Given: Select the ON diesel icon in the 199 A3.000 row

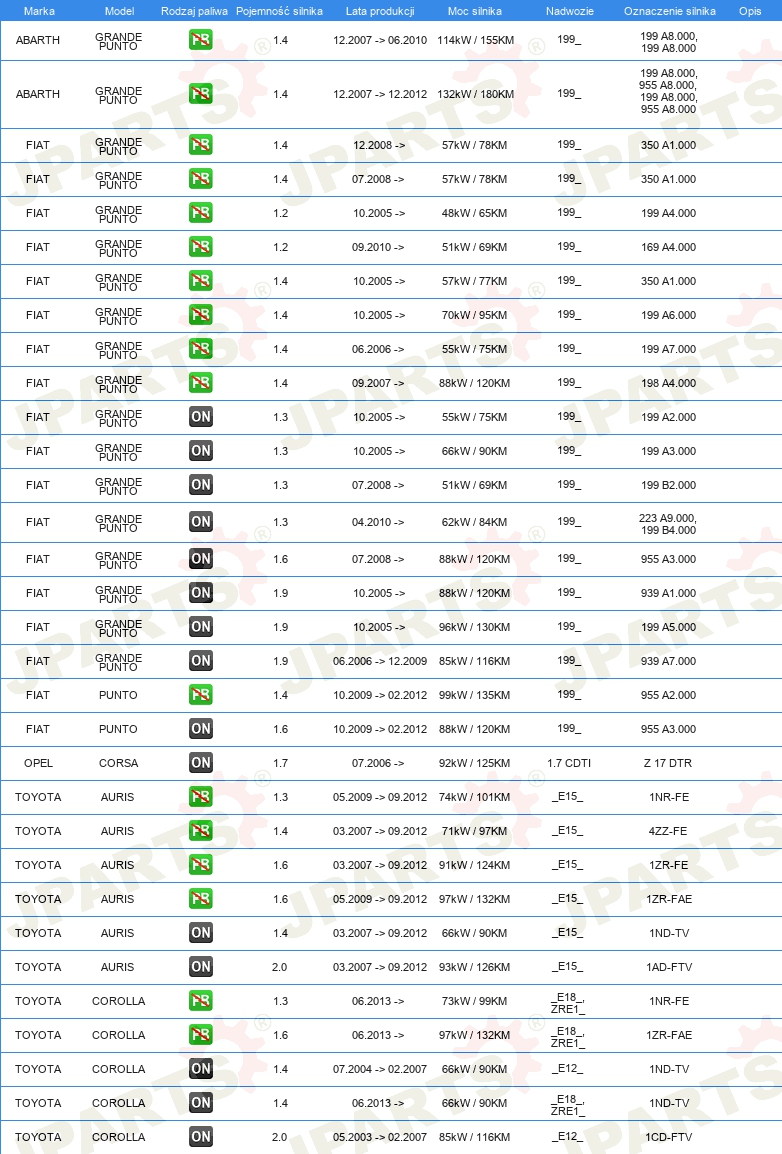Looking at the screenshot, I should coord(201,450).
